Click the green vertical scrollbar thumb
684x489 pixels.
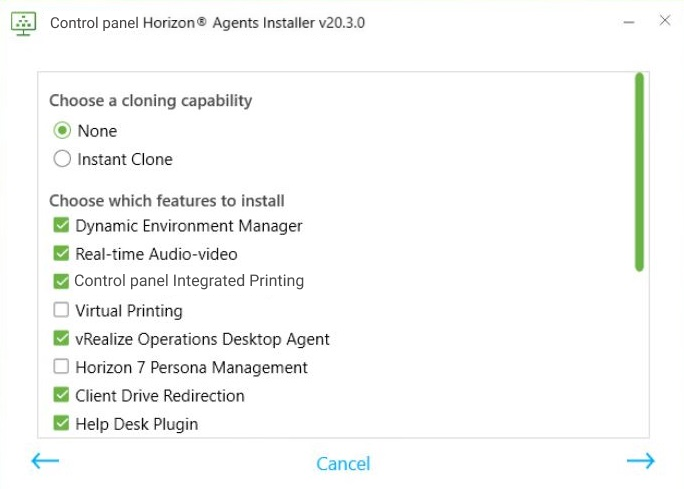tap(639, 172)
